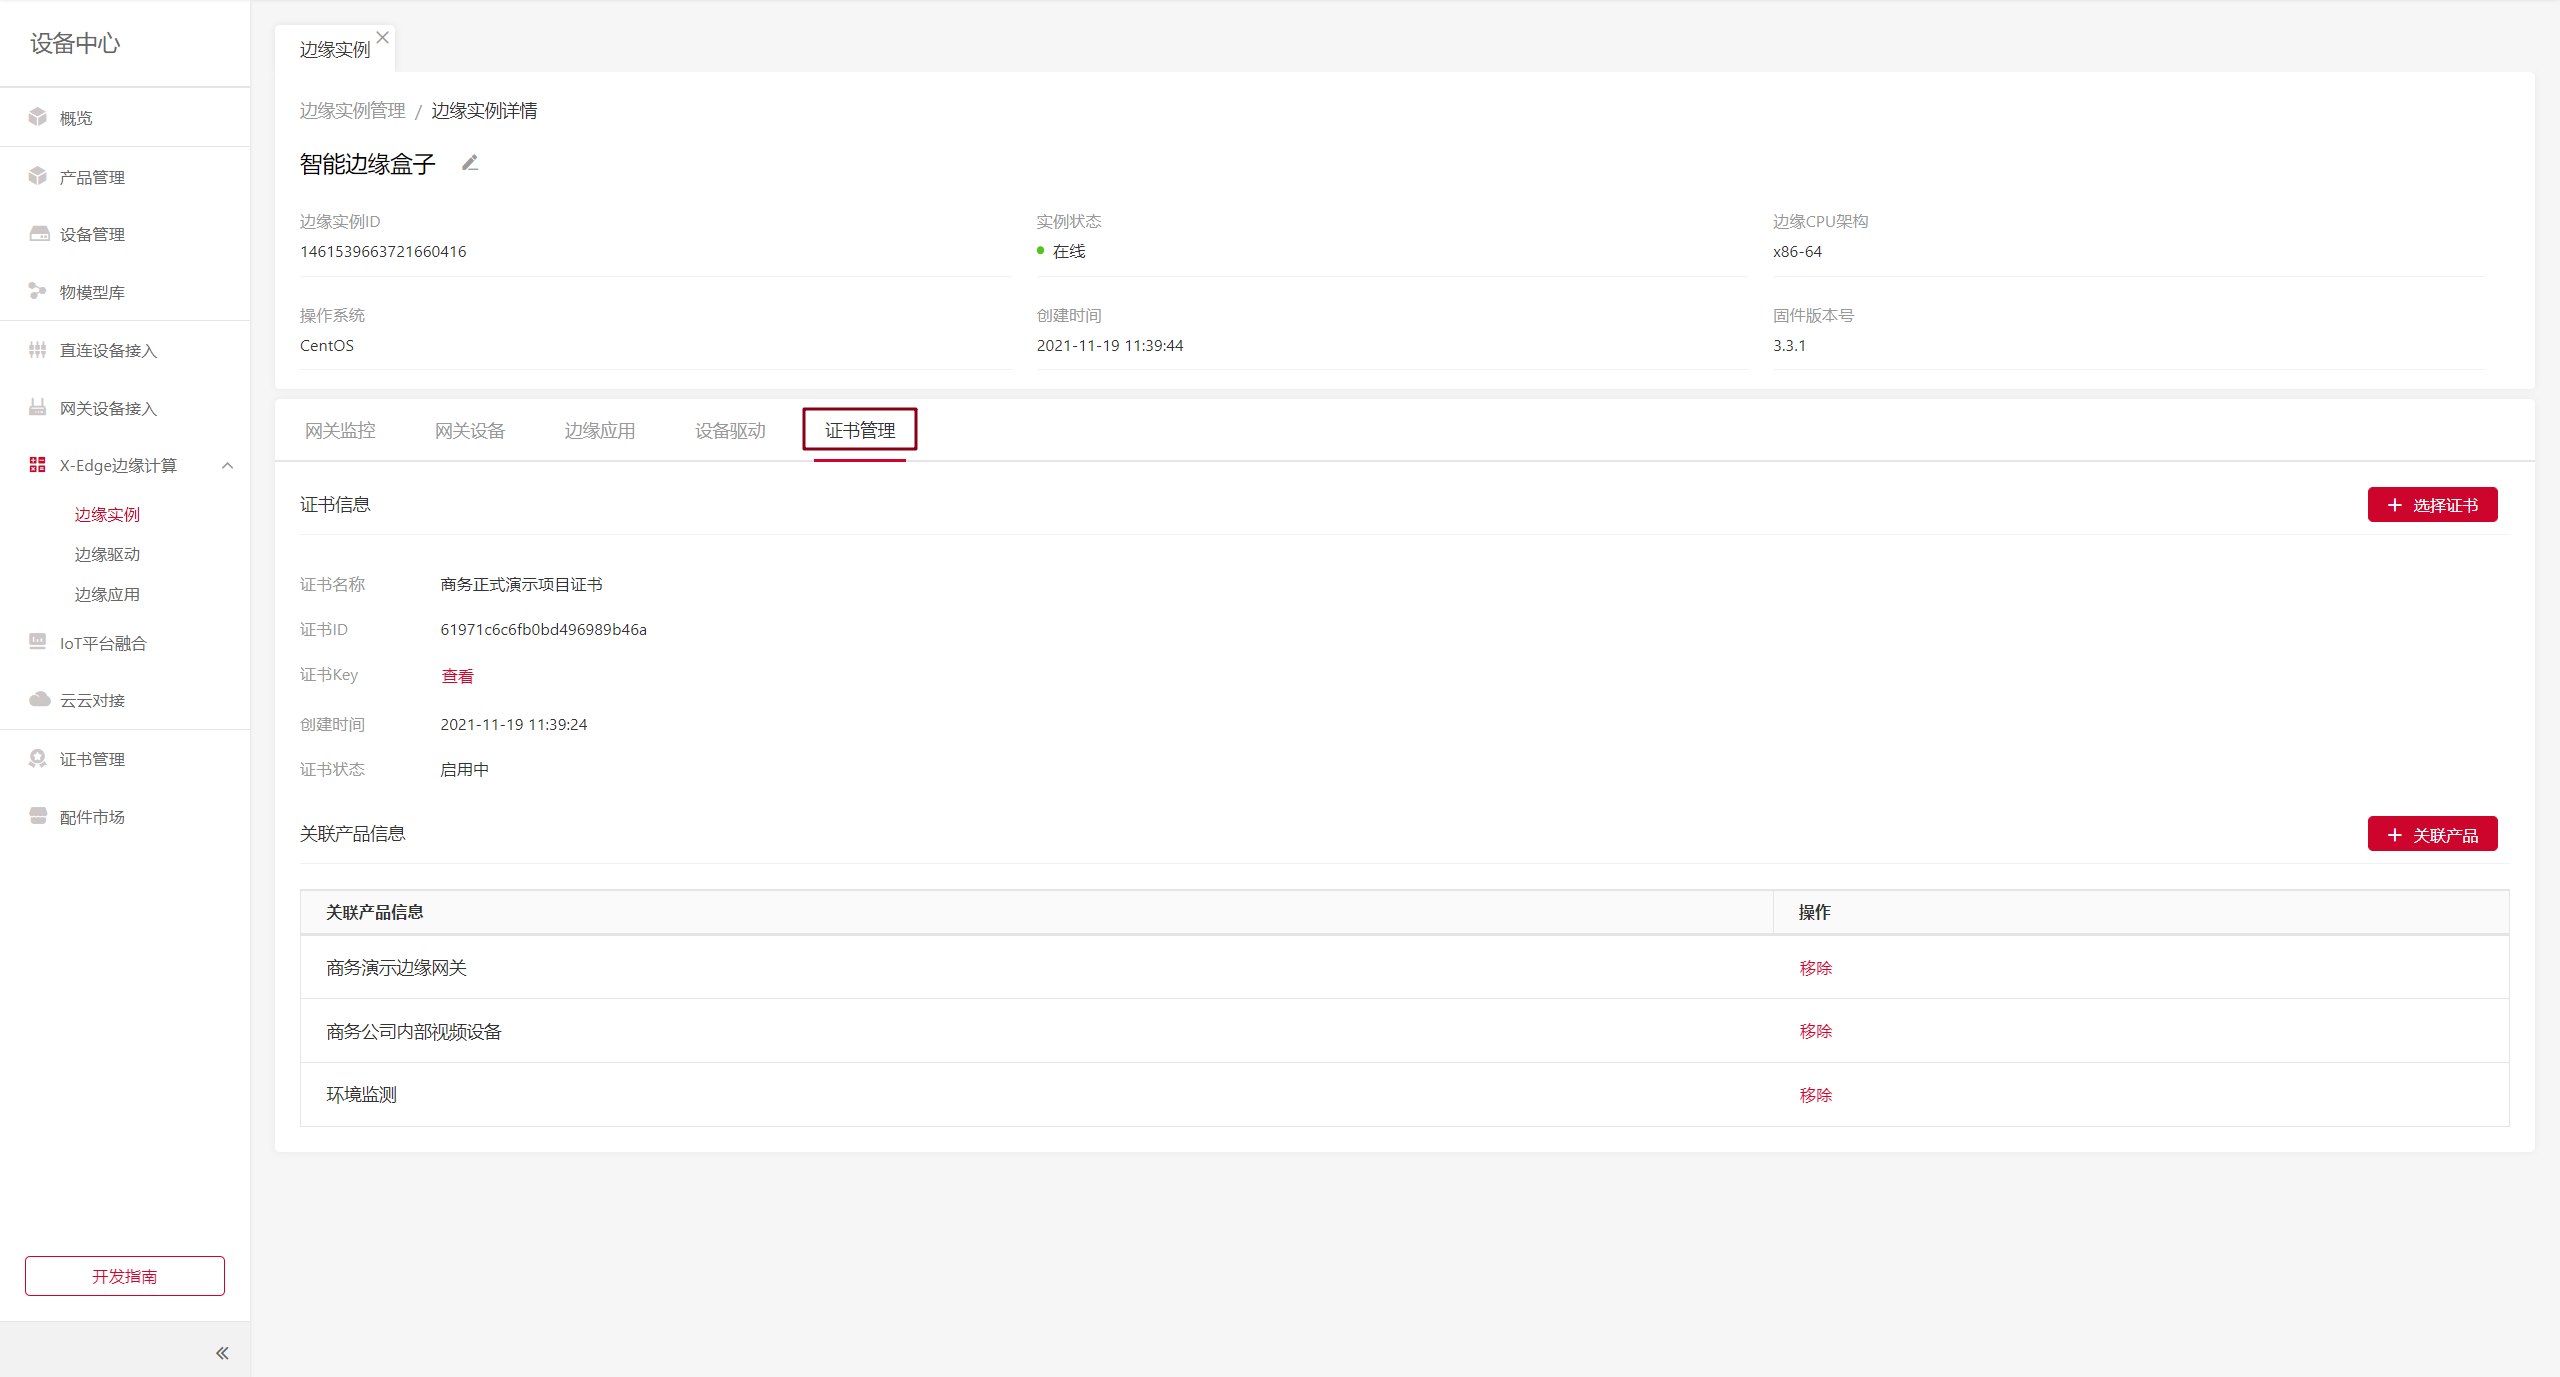This screenshot has height=1377, width=2560.
Task: Click the edit pencil icon beside 智能边缘盒子
Action: point(470,163)
